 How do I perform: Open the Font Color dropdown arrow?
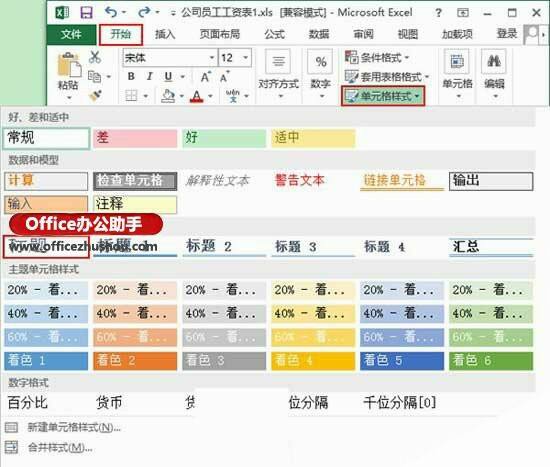tap(210, 96)
